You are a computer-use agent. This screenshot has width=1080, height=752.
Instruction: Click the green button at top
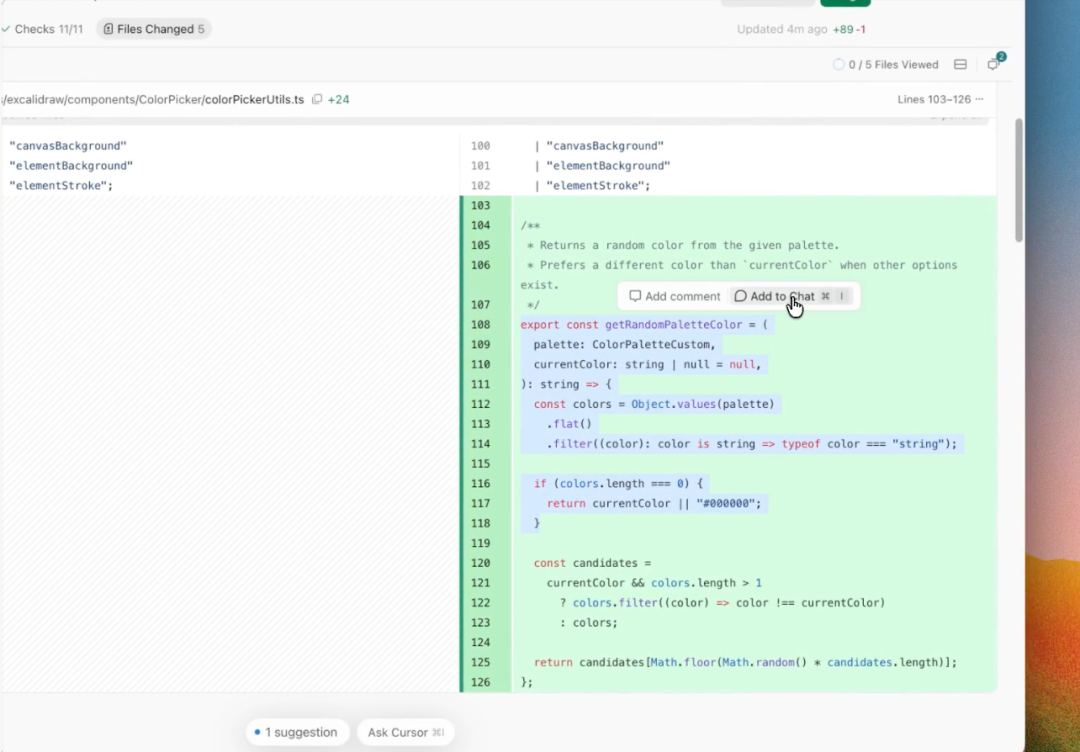(x=845, y=3)
